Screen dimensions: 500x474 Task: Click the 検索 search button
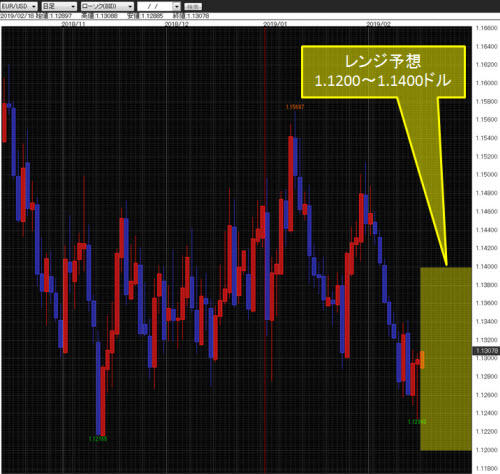pyautogui.click(x=193, y=6)
